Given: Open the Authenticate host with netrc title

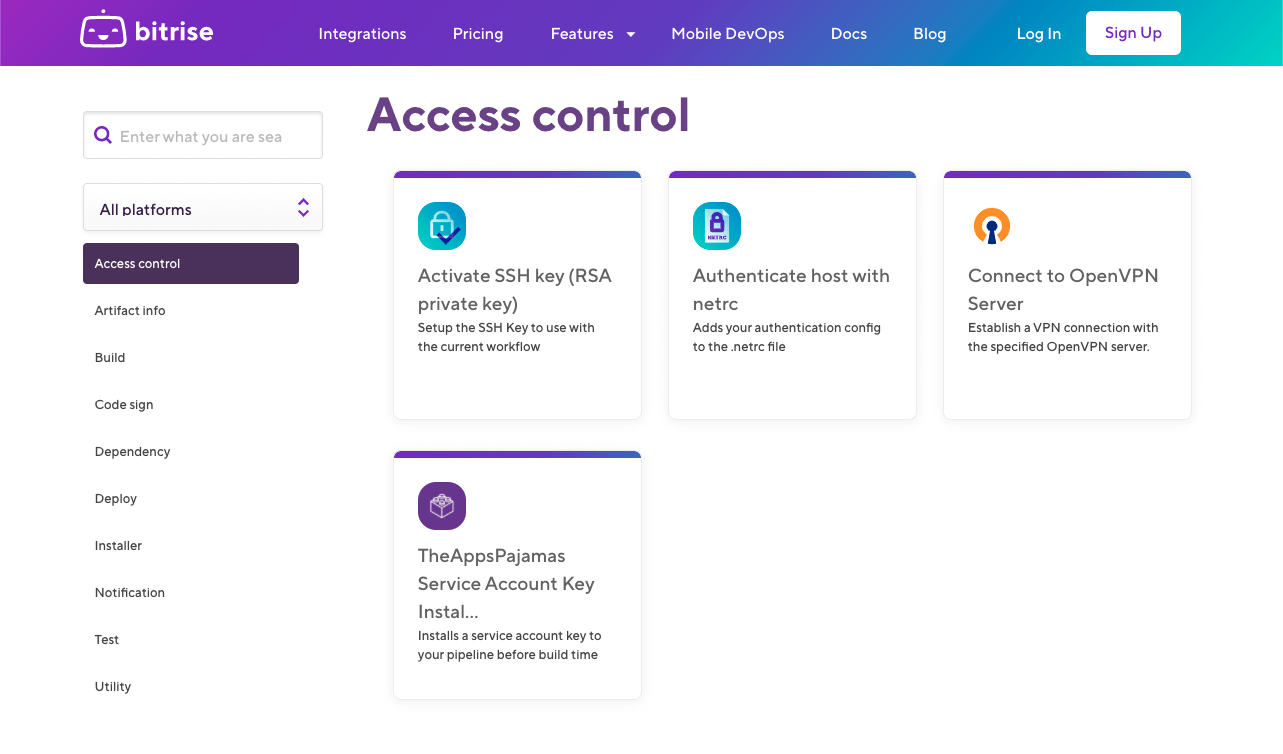Looking at the screenshot, I should point(791,289).
